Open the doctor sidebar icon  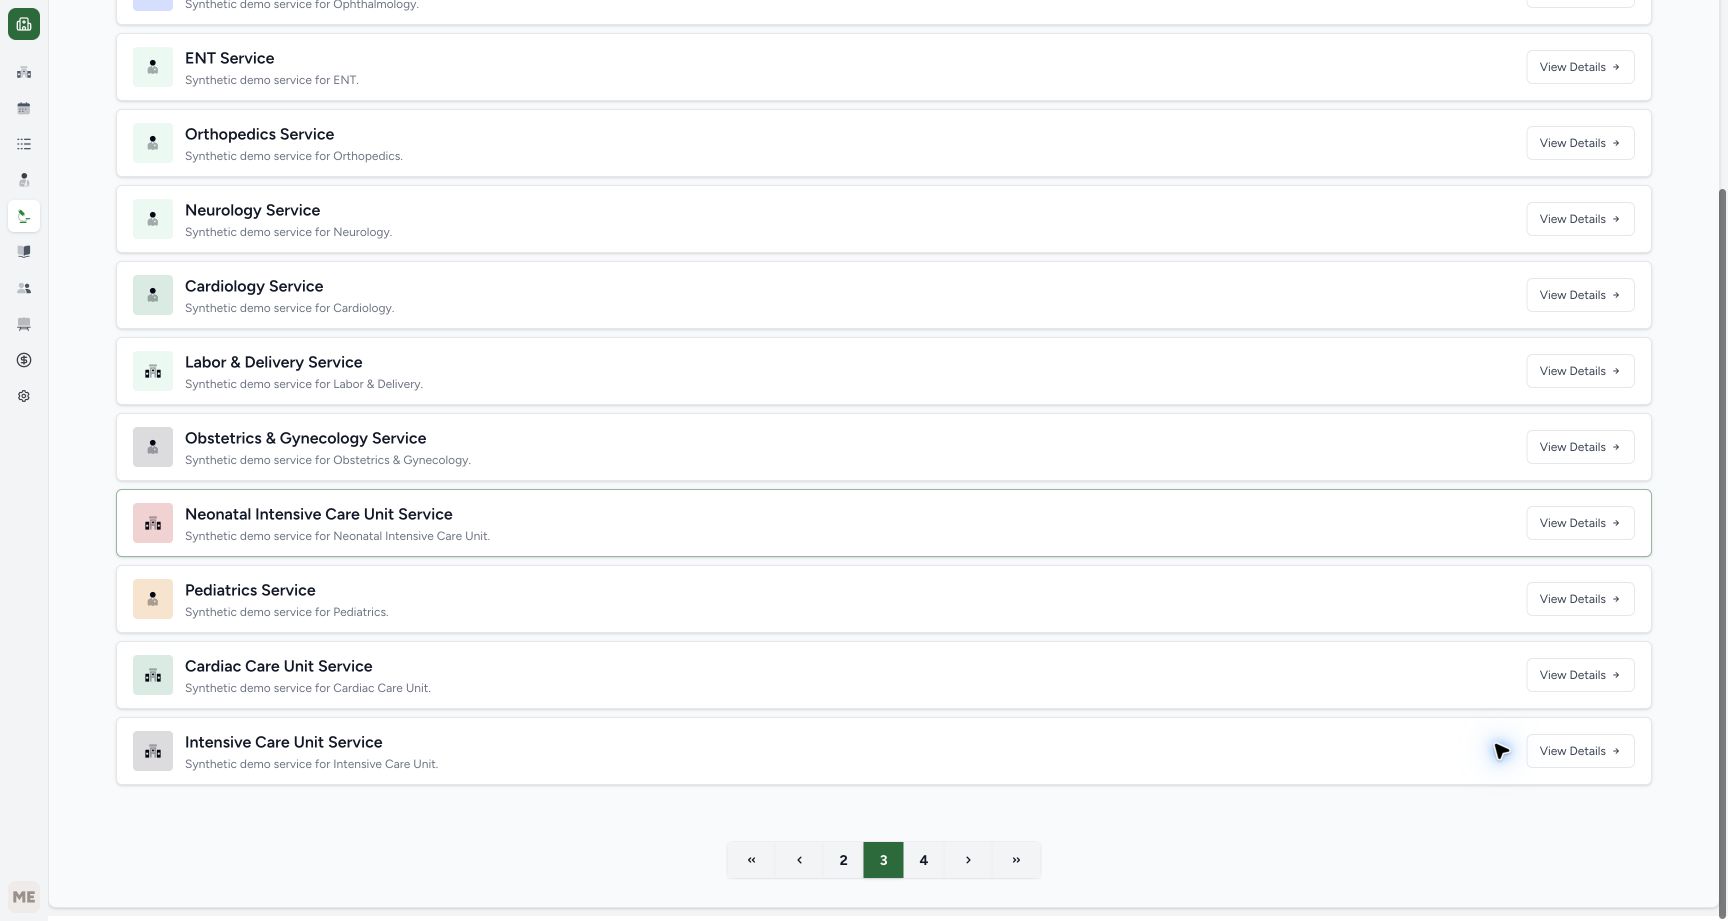(x=24, y=180)
